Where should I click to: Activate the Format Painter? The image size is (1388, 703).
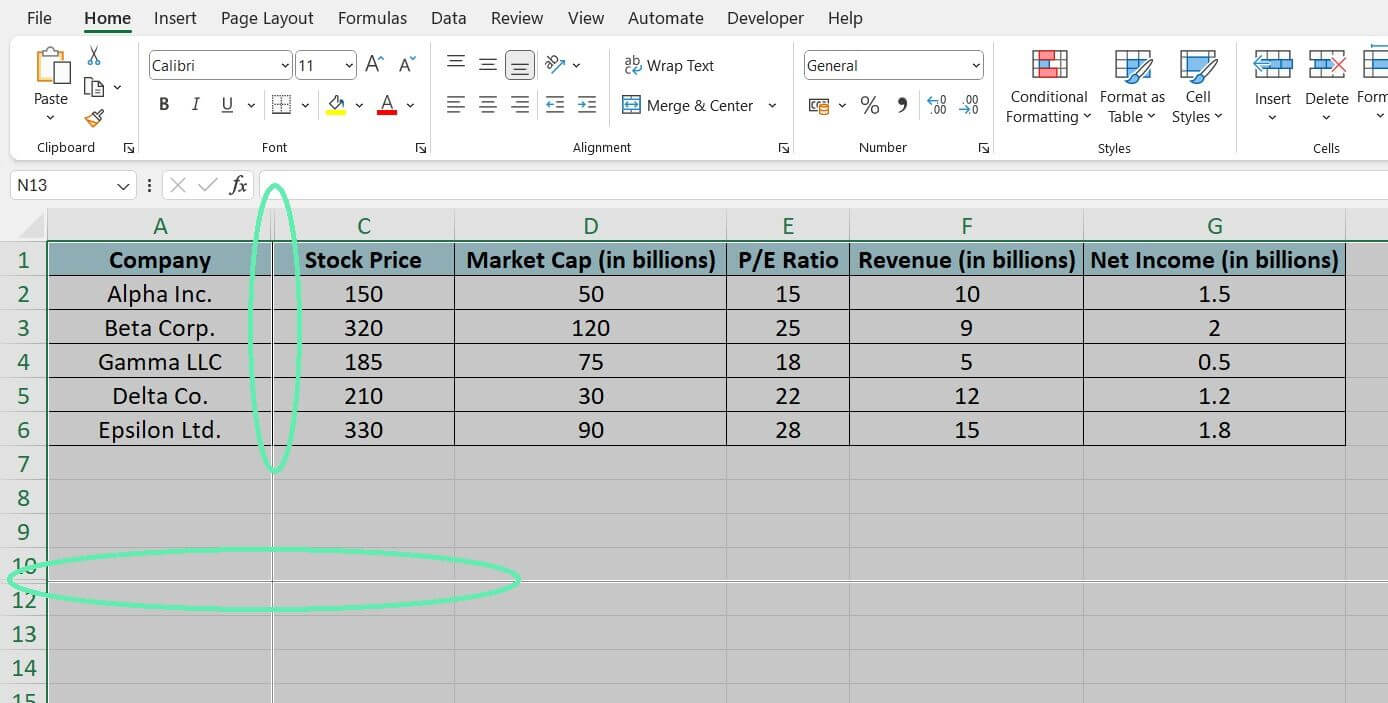[x=93, y=117]
